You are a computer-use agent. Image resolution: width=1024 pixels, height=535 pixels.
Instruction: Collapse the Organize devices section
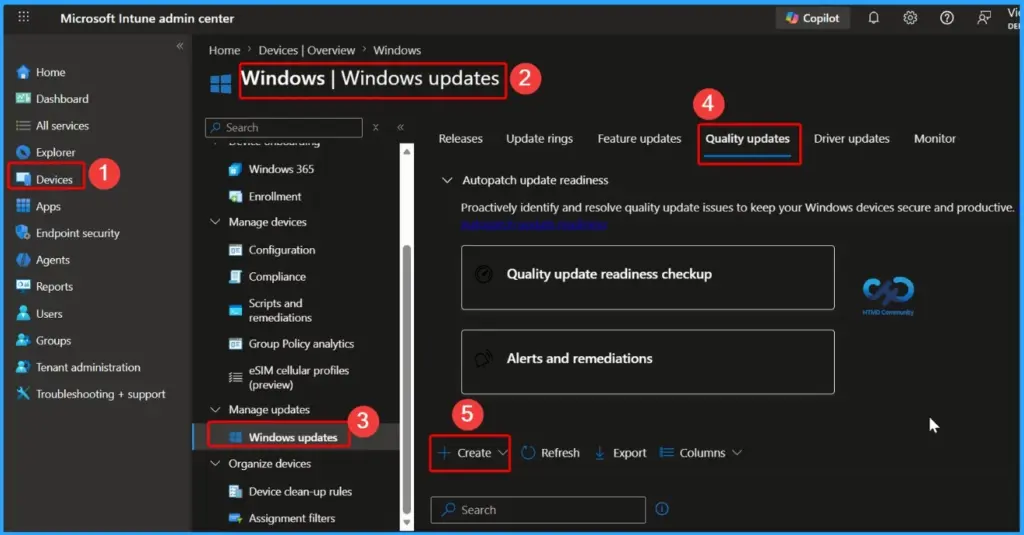click(x=215, y=464)
